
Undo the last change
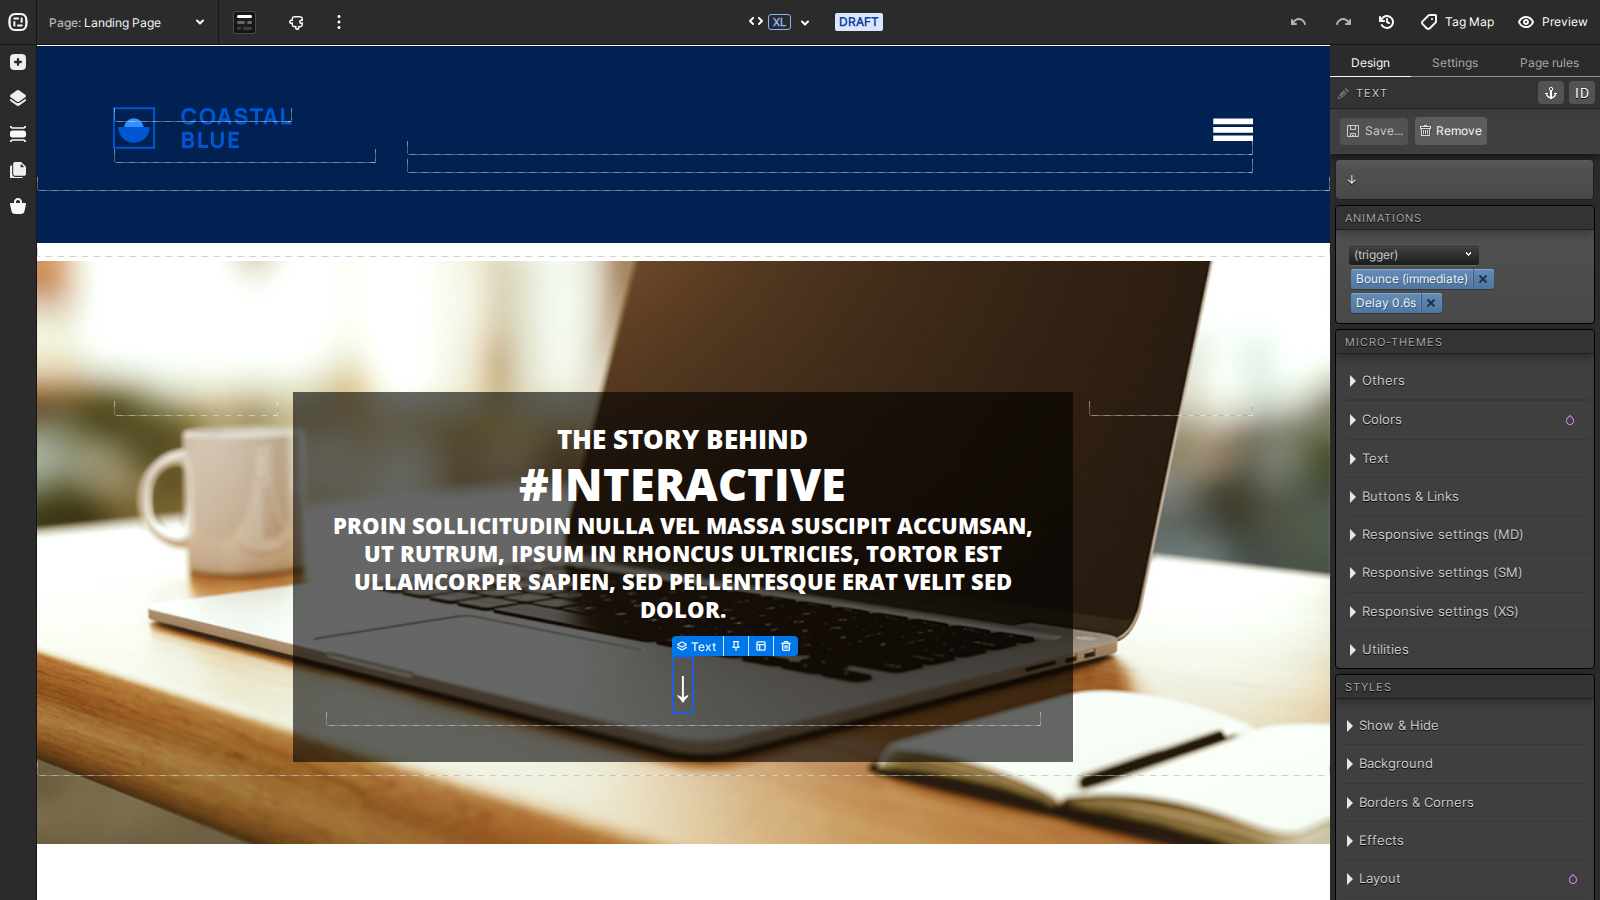click(x=1298, y=22)
